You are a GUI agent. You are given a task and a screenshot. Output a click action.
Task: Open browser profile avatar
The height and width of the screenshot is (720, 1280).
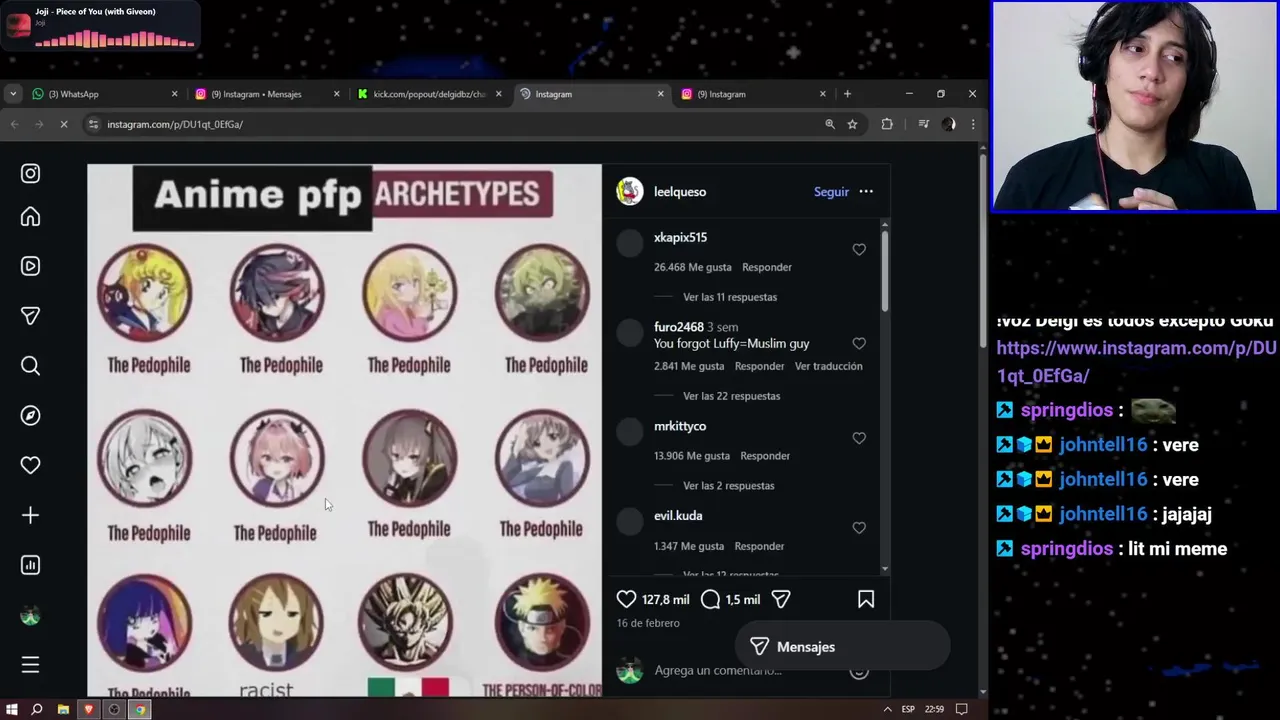(x=948, y=124)
